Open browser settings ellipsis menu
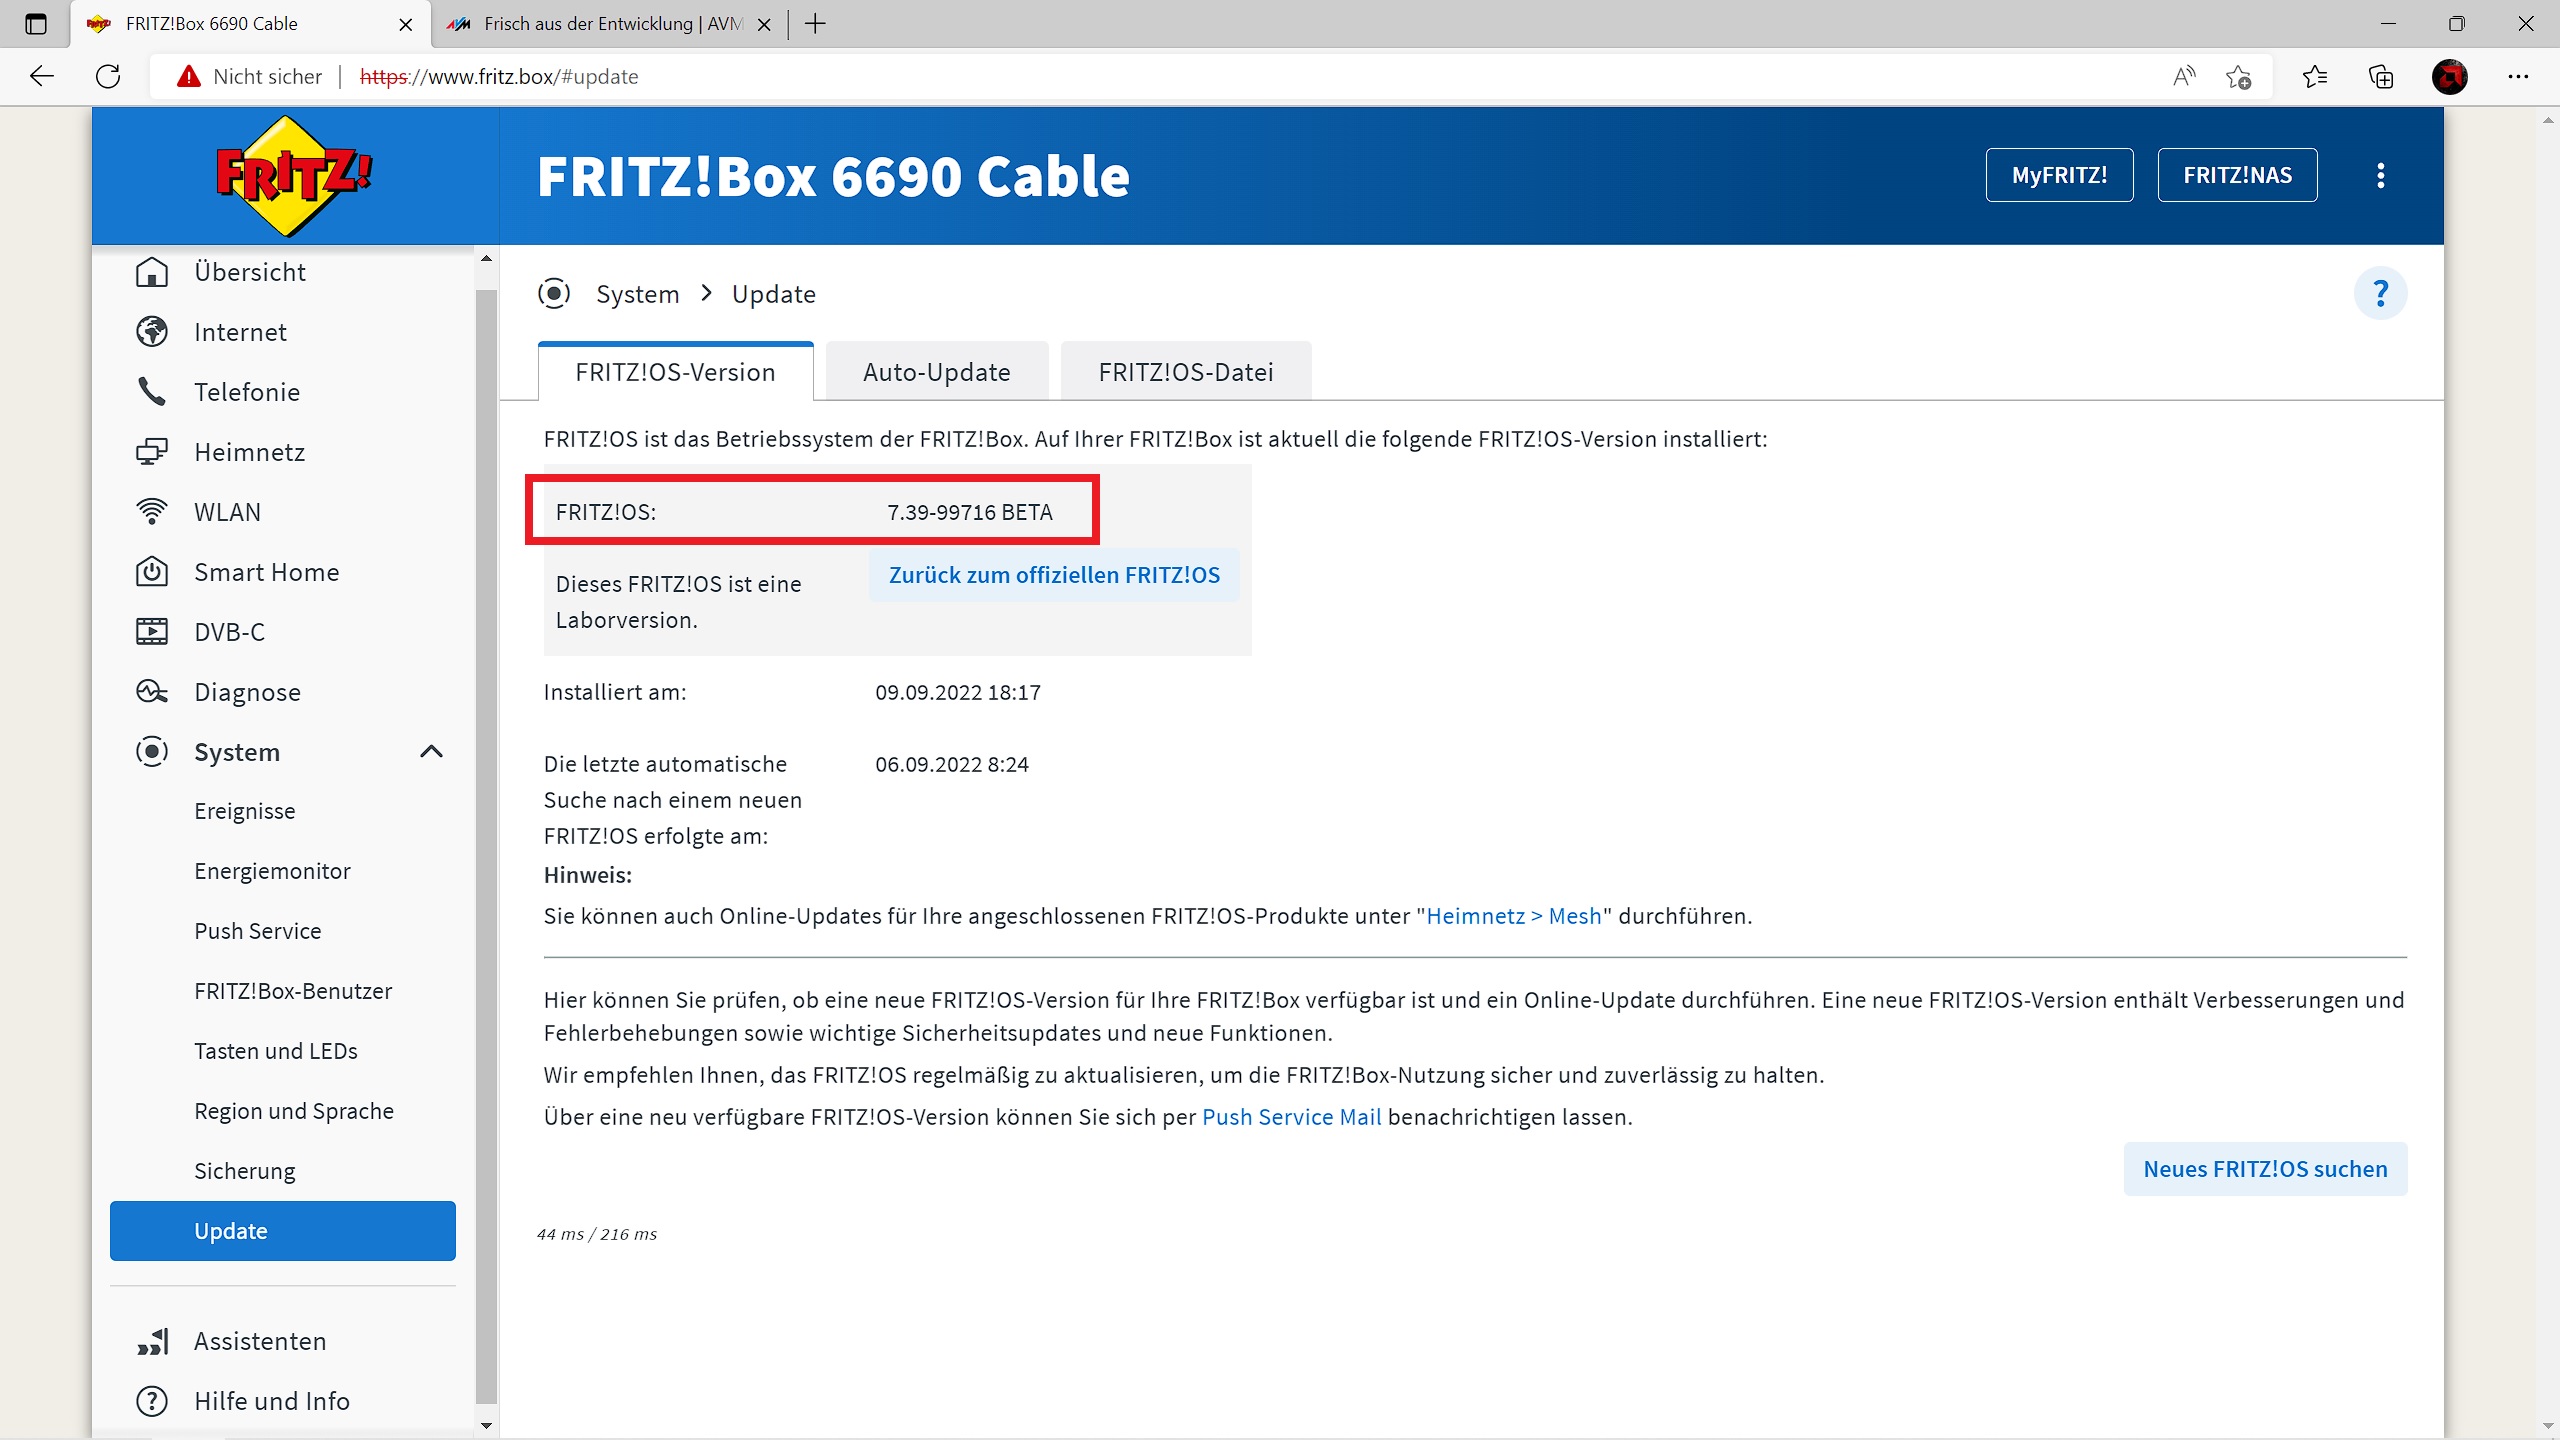The image size is (2560, 1440). point(2518,76)
